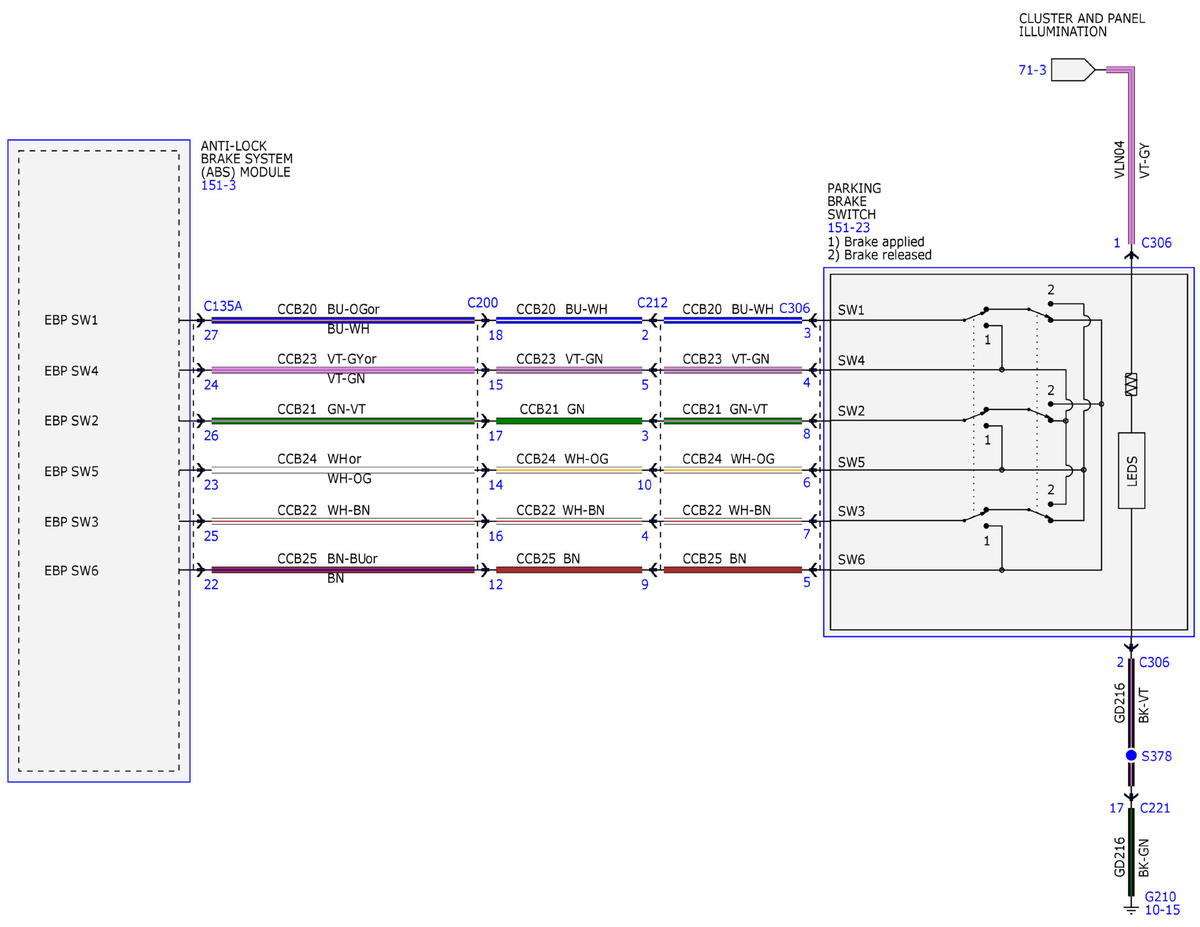Image resolution: width=1200 pixels, height=927 pixels.
Task: Click pin number 27 at connector C135A
Action: click(x=211, y=336)
